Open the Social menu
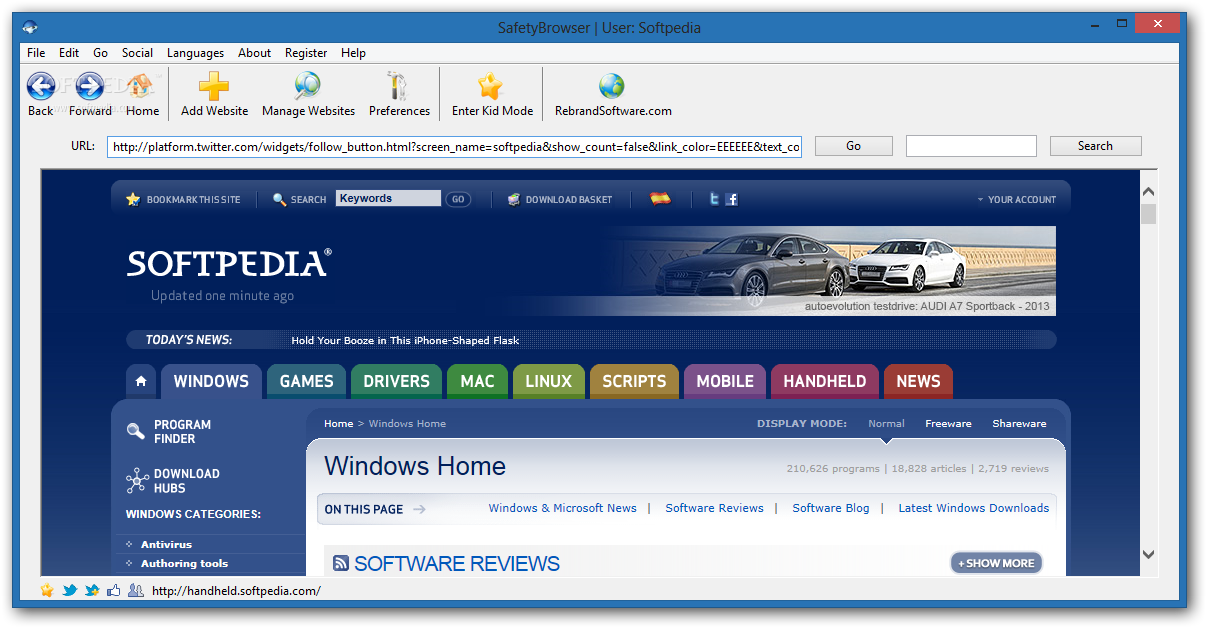 [x=138, y=53]
